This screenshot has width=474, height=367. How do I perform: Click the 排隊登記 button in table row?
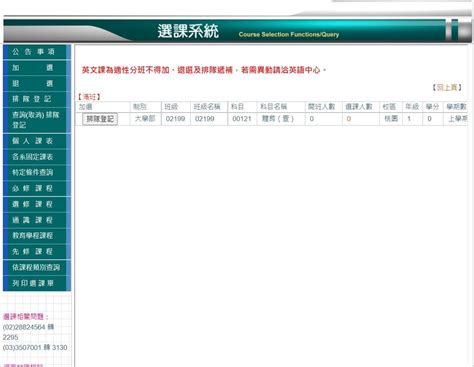pos(100,119)
